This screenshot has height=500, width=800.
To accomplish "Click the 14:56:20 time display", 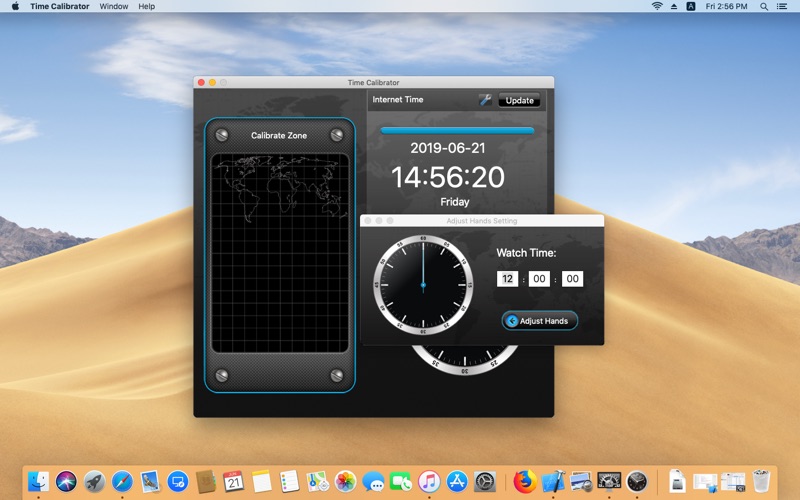I will coord(448,177).
